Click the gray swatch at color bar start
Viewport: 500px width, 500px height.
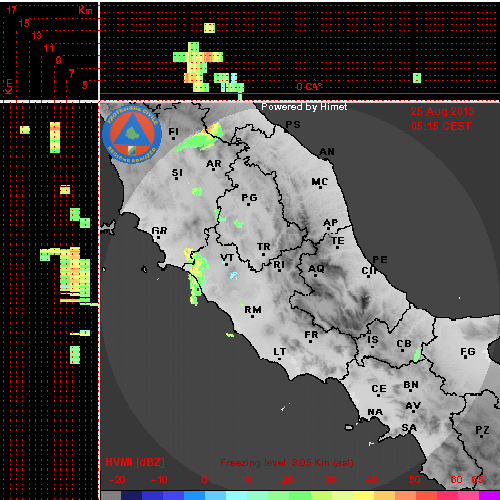pyautogui.click(x=111, y=495)
